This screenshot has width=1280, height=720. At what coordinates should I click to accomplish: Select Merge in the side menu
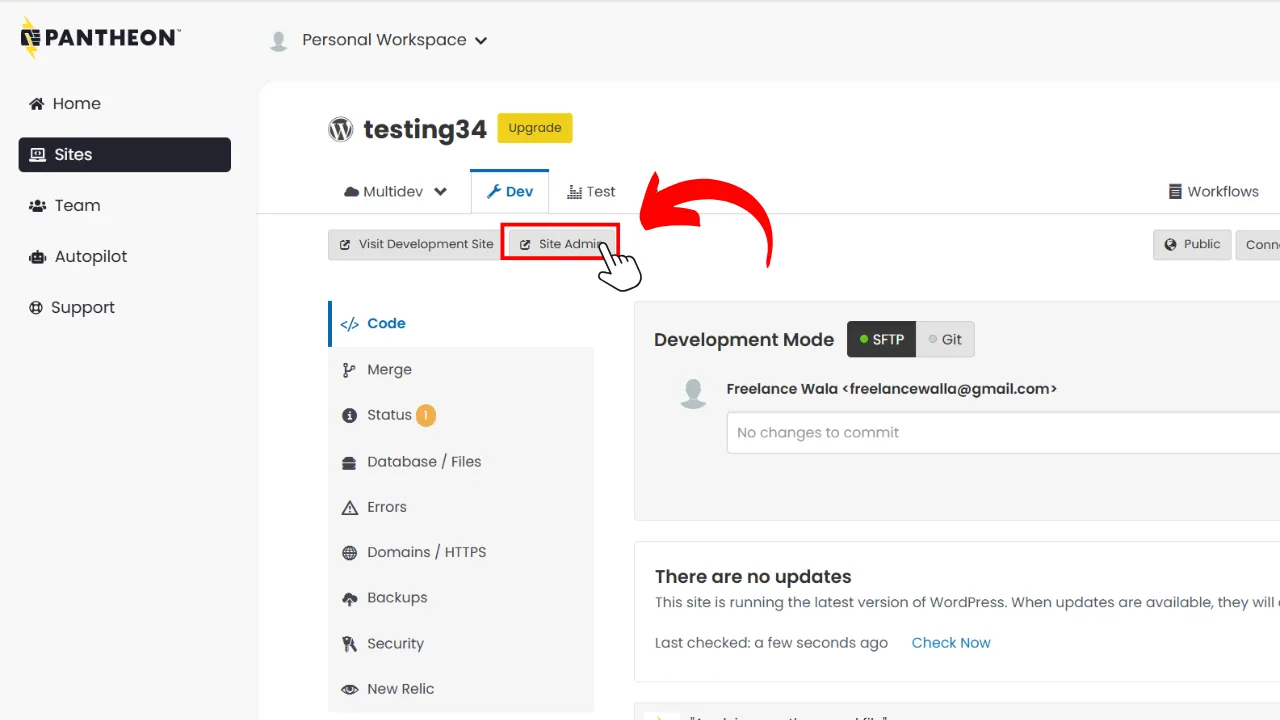462,370
